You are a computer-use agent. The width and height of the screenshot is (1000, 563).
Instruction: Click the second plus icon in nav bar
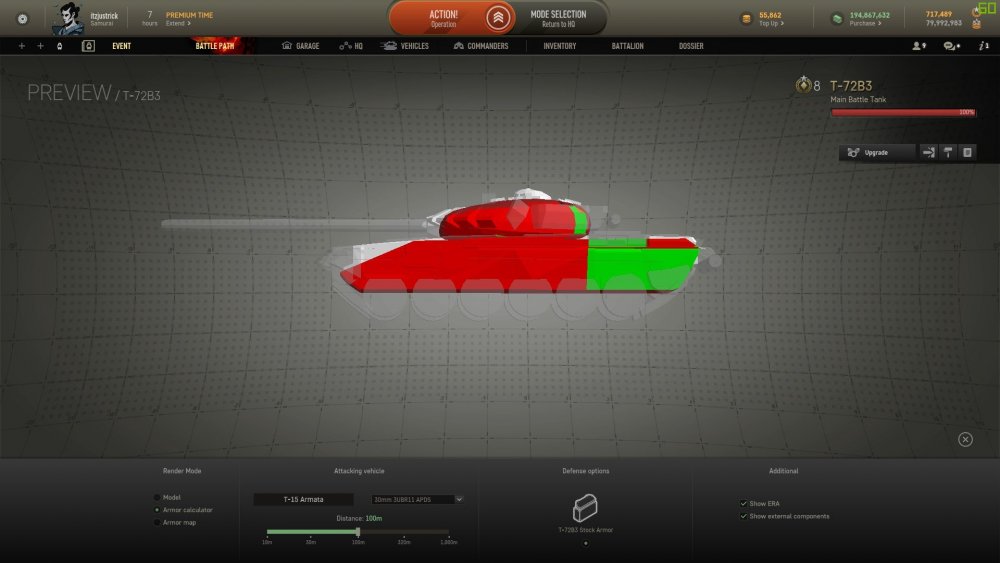(x=40, y=46)
